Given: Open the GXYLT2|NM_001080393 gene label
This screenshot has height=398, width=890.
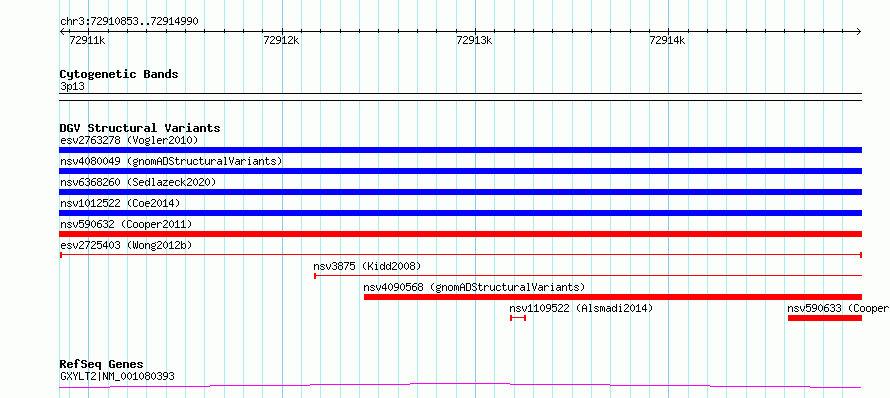Looking at the screenshot, I should click(117, 376).
